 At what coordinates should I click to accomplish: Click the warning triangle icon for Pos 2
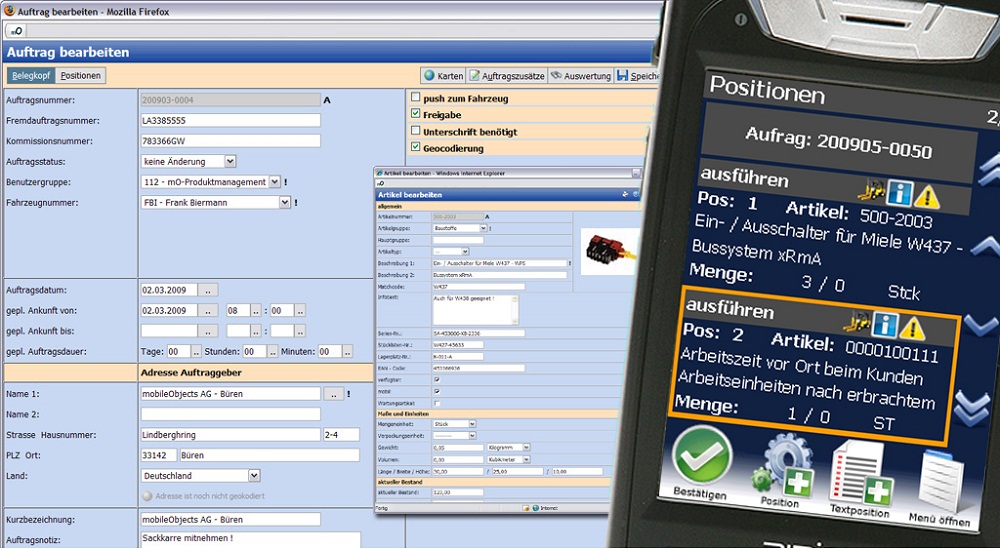point(911,325)
